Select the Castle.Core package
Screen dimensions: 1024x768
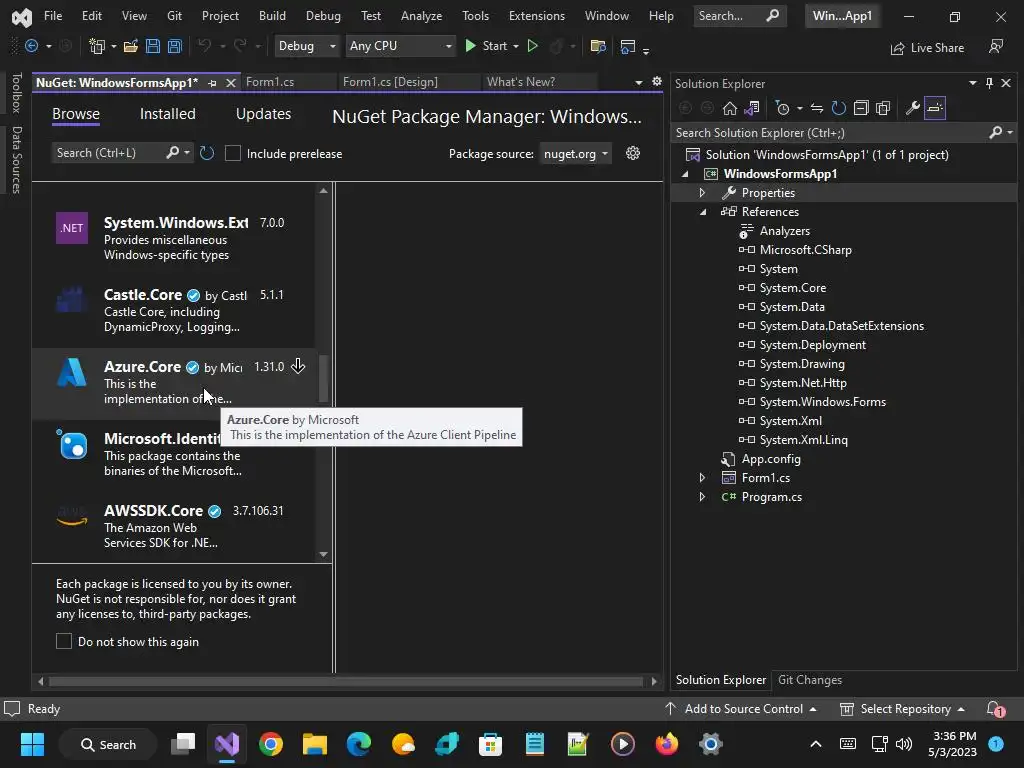(174, 310)
